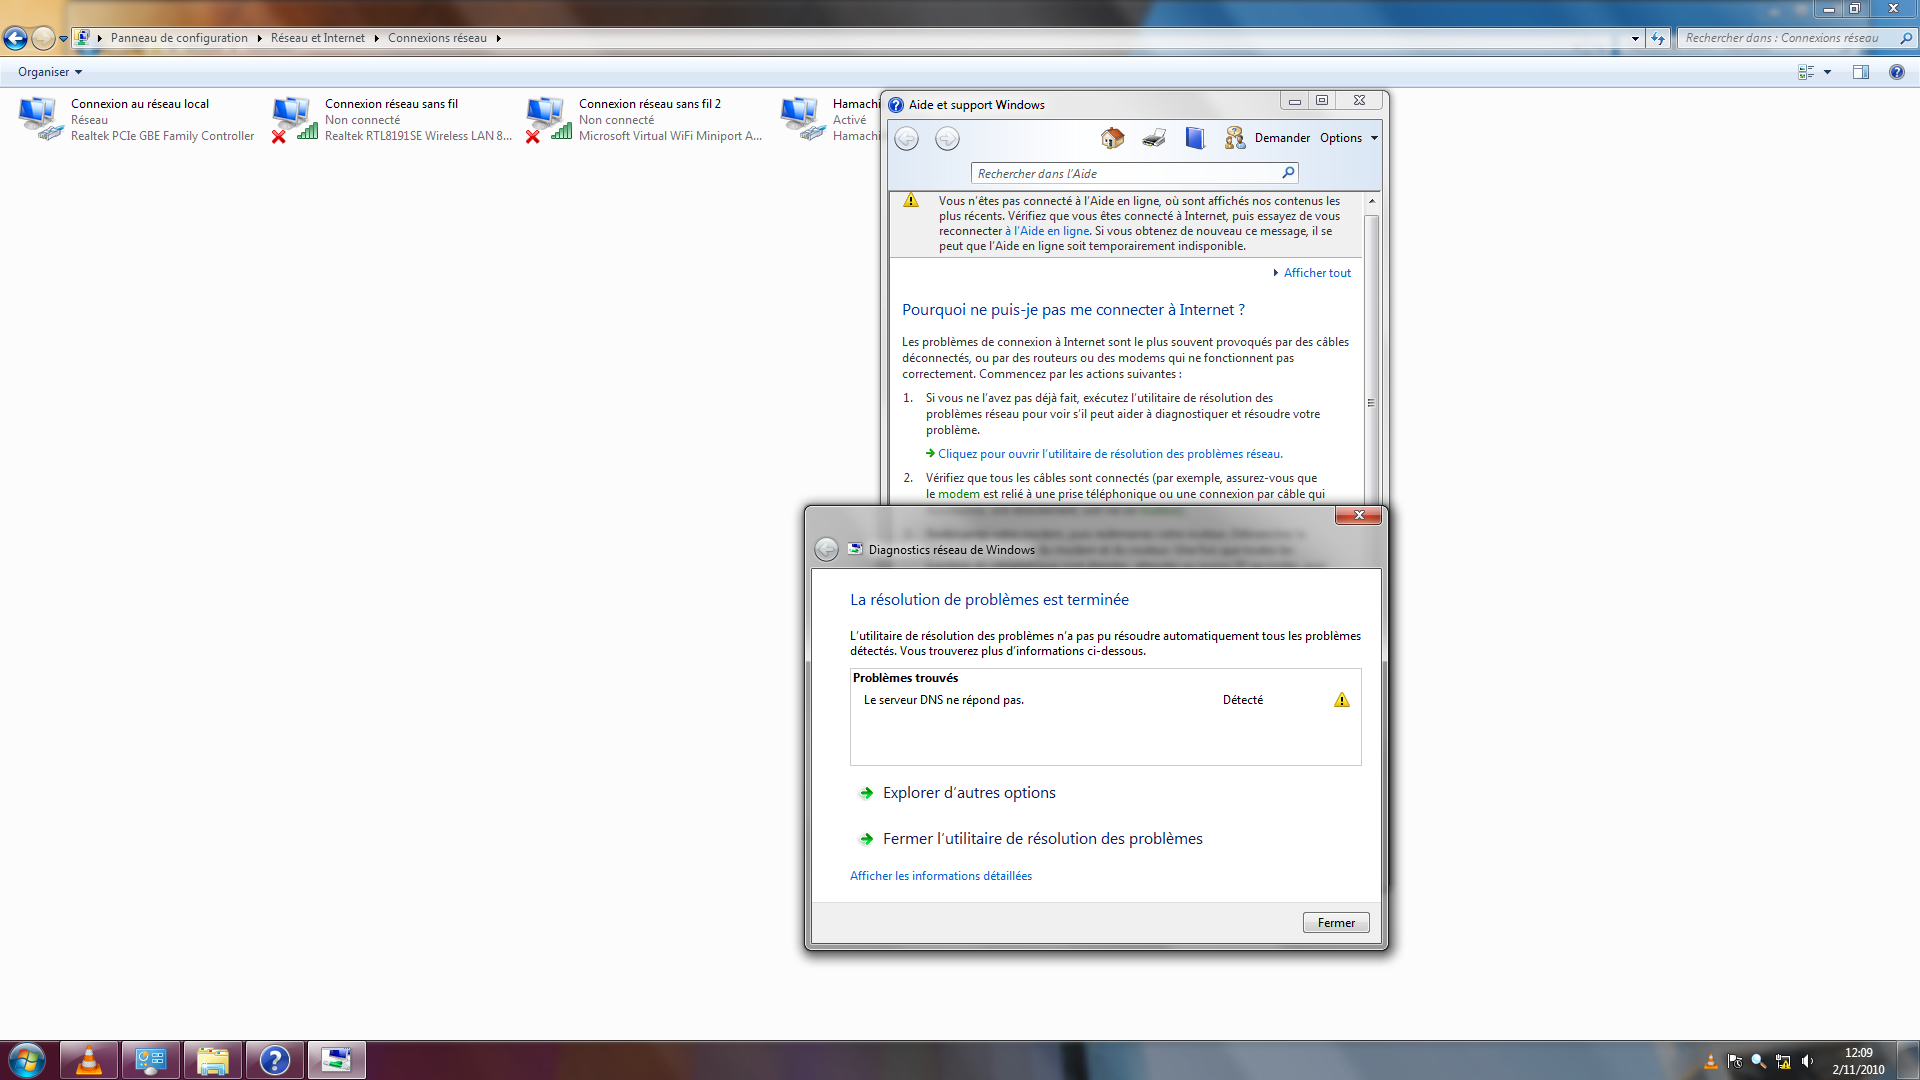Image resolution: width=1920 pixels, height=1080 pixels.
Task: Click the Print icon in Help window
Action: (x=1154, y=138)
